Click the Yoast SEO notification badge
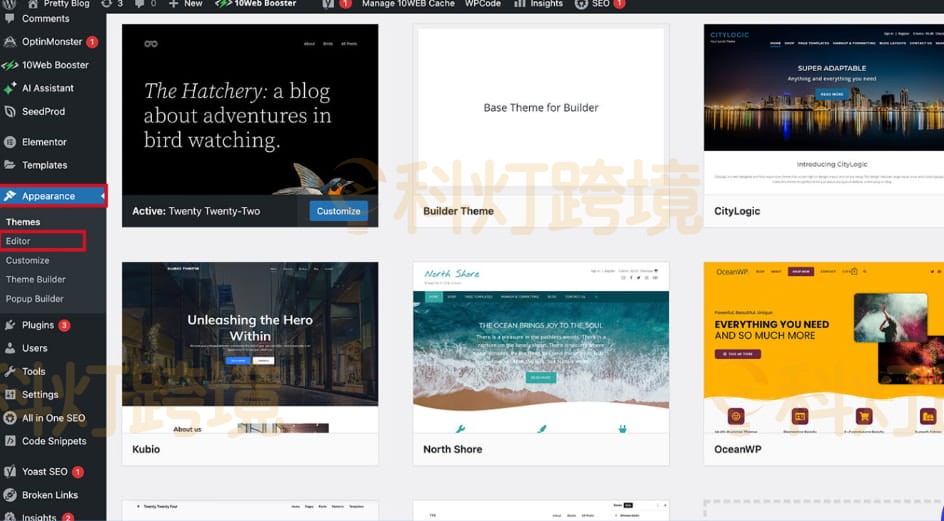Viewport: 944px width, 521px height. tap(78, 472)
